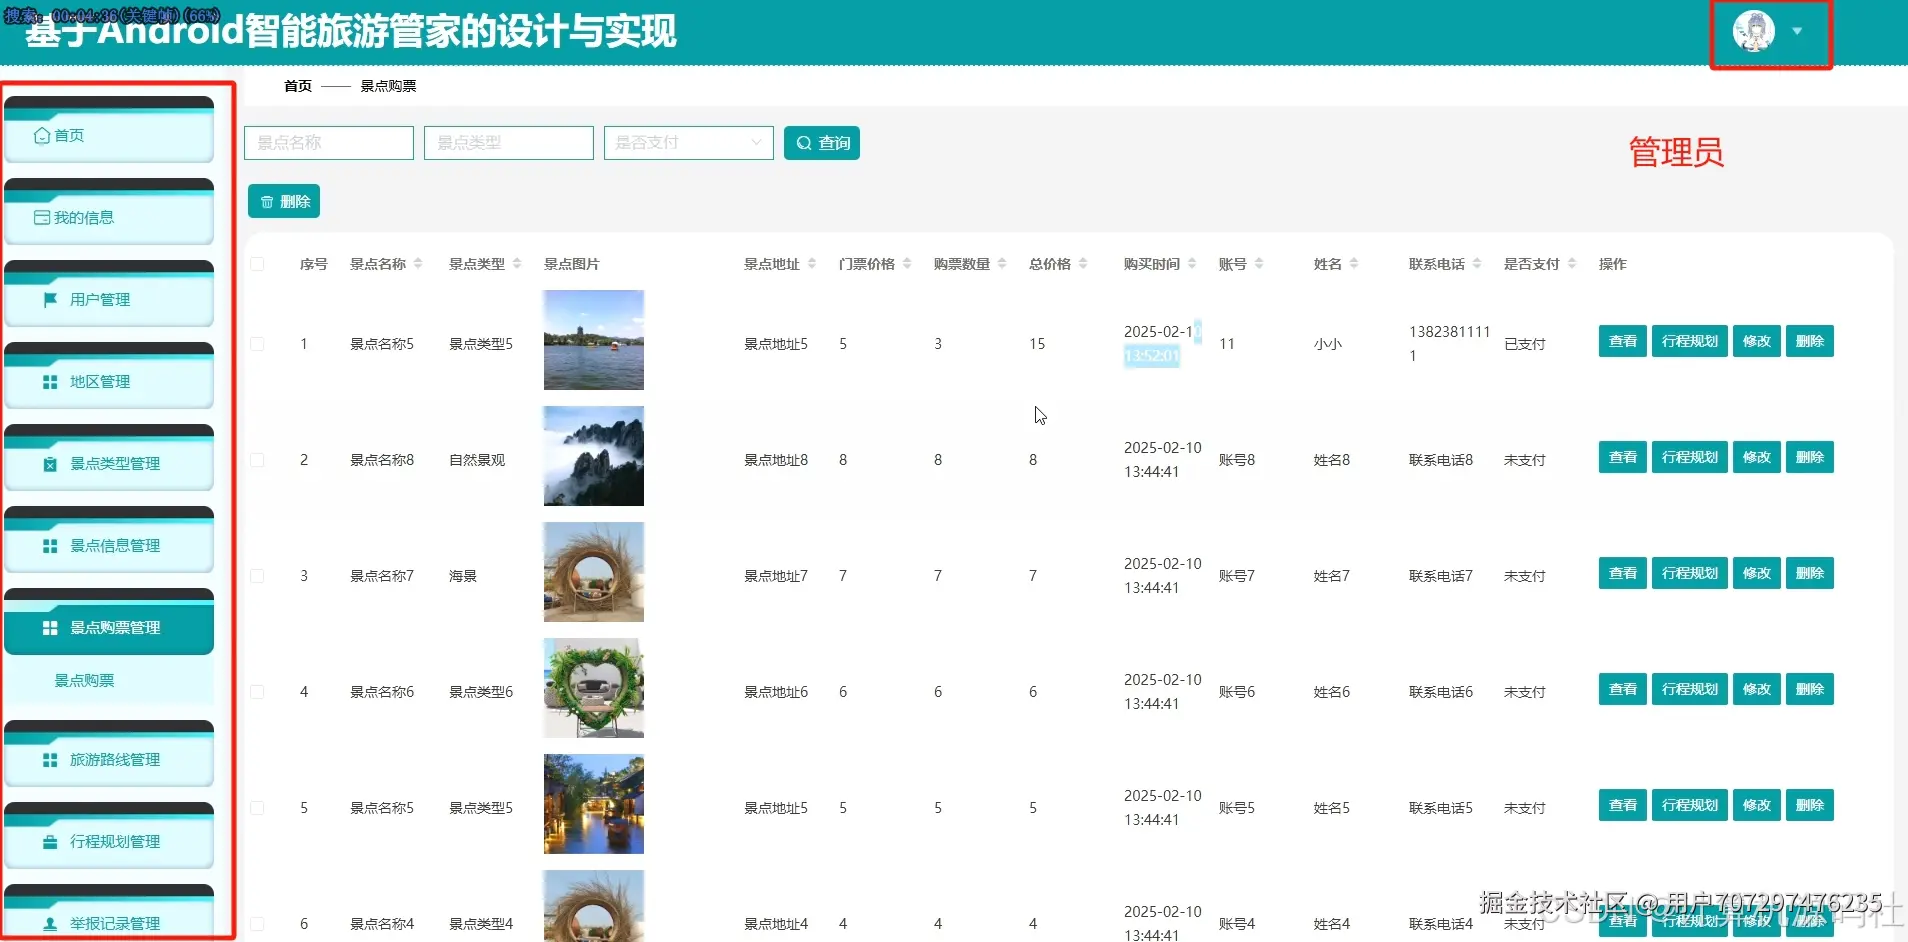Click 行程规划 button on row 2
This screenshot has width=1908, height=942.
(x=1689, y=457)
